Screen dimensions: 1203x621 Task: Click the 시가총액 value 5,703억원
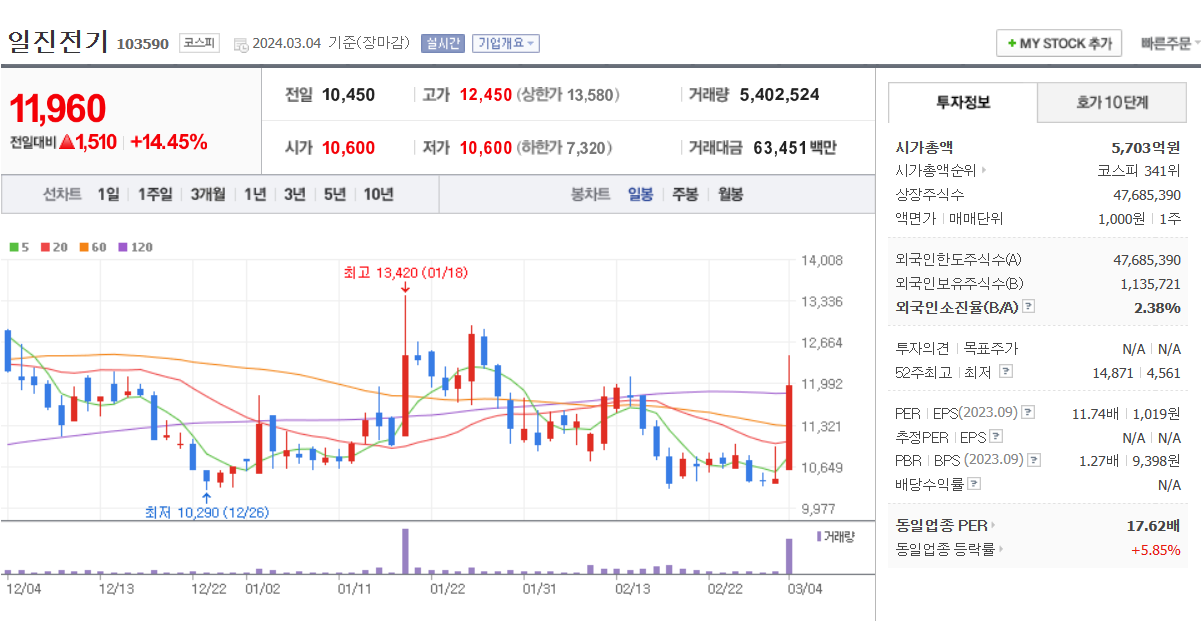(1146, 147)
